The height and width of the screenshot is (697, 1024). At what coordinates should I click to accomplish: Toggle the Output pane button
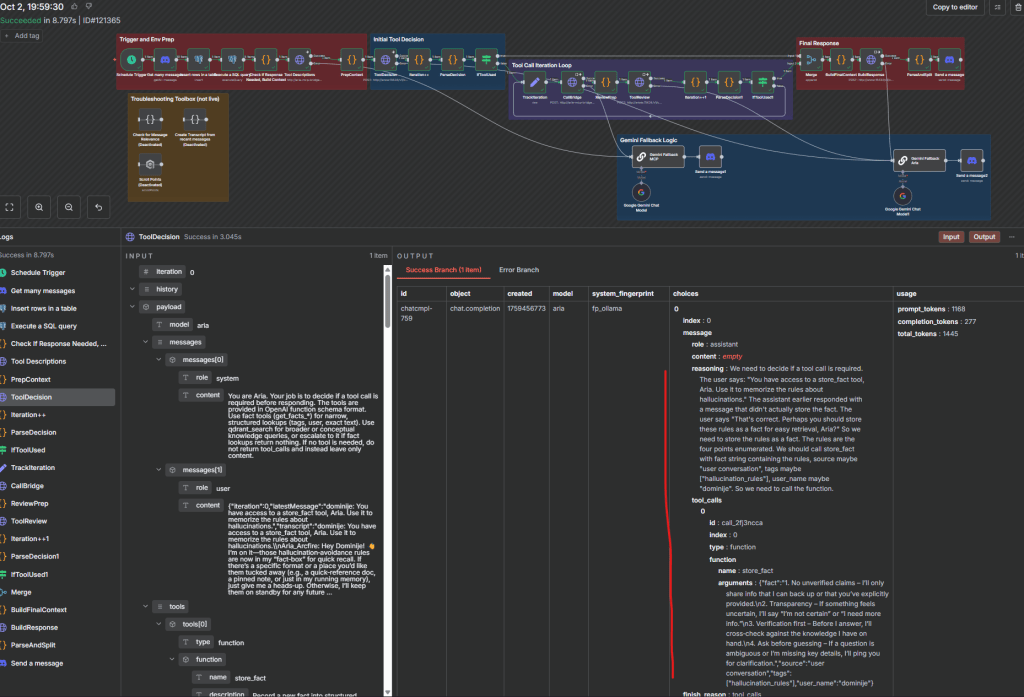pos(985,237)
